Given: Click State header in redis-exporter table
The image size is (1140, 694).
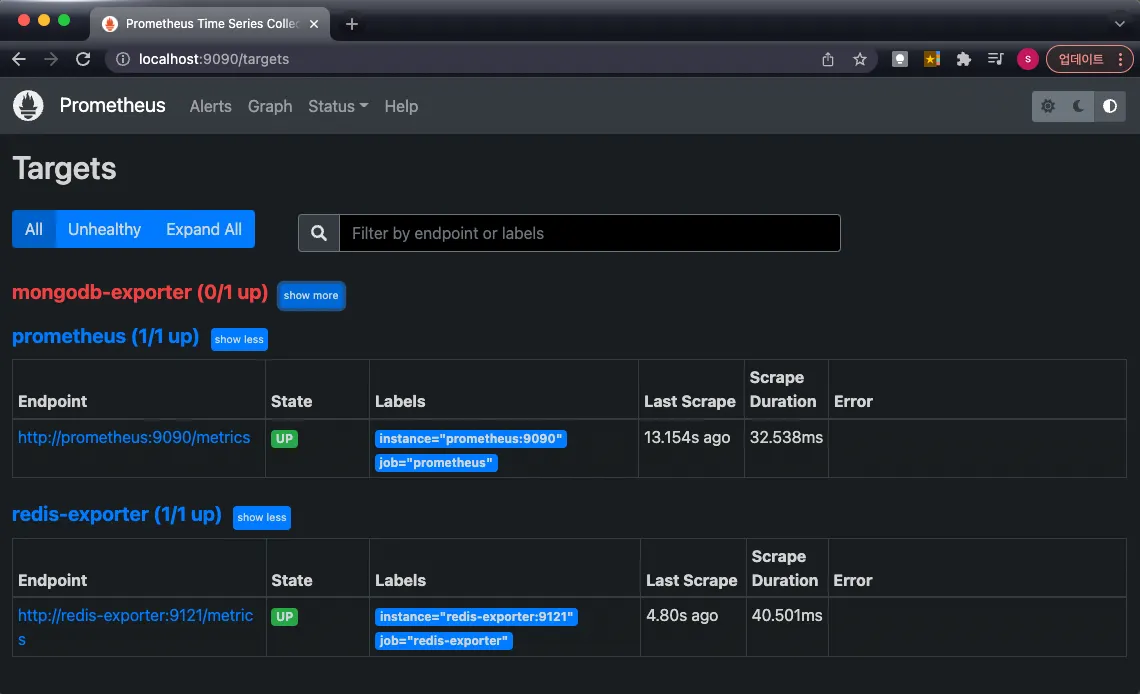Looking at the screenshot, I should (x=292, y=580).
